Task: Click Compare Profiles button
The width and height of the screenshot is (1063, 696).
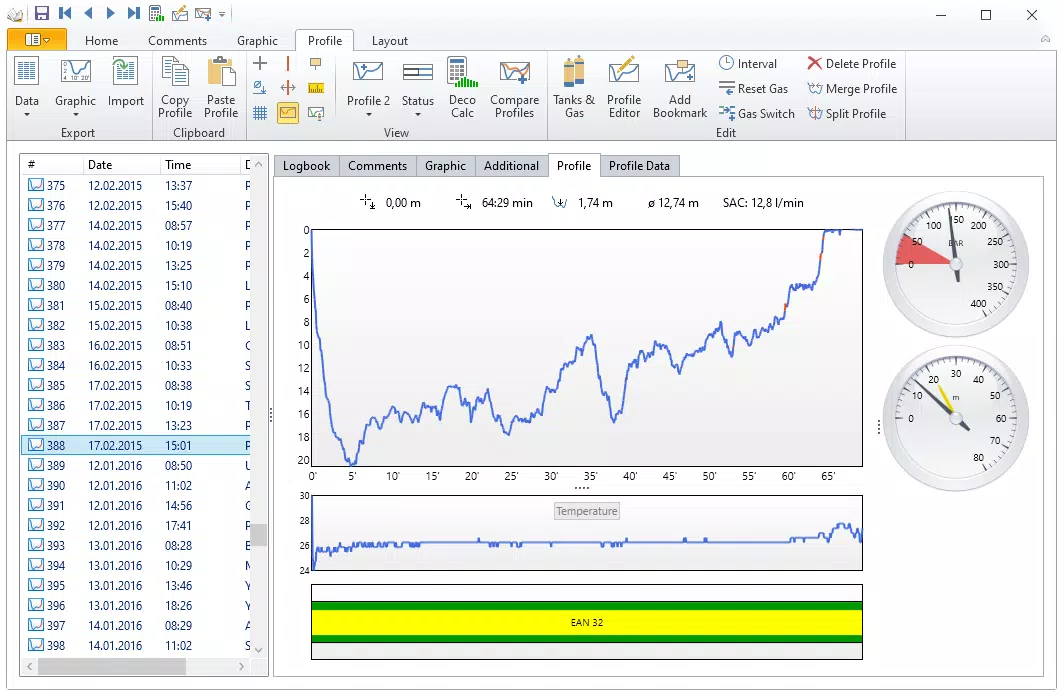Action: pos(515,88)
